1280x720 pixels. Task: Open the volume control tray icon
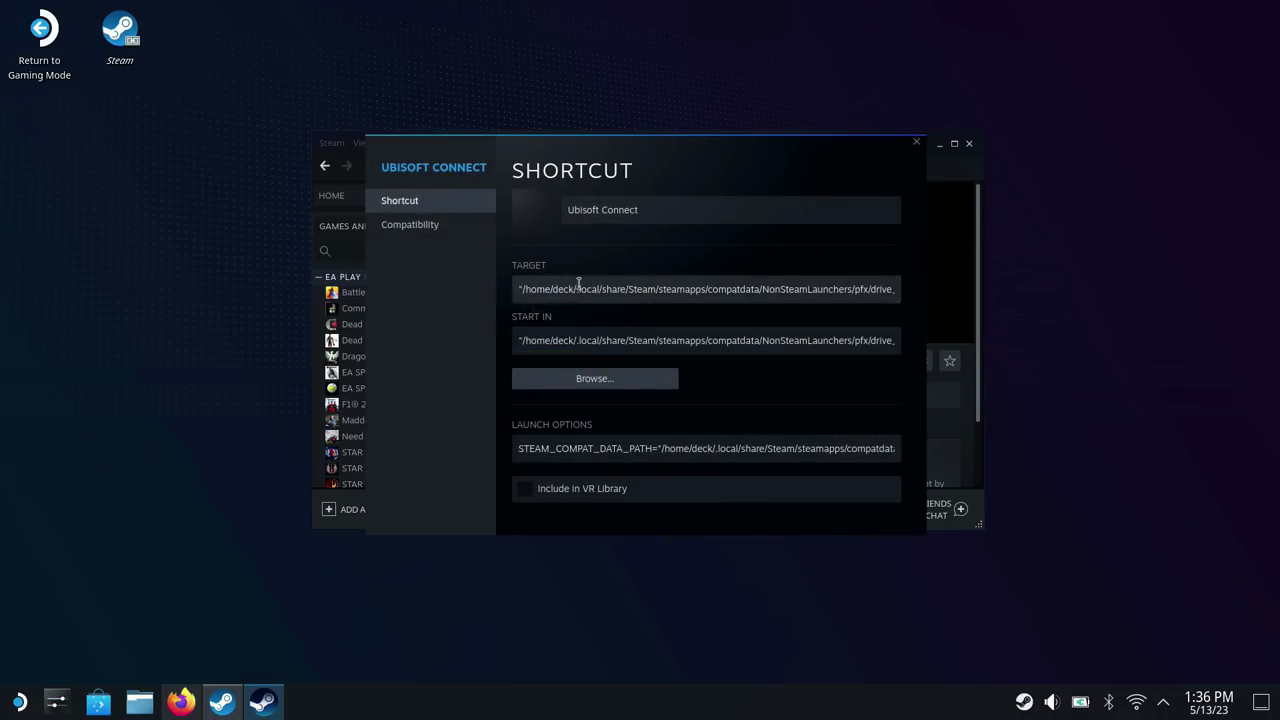point(1052,702)
